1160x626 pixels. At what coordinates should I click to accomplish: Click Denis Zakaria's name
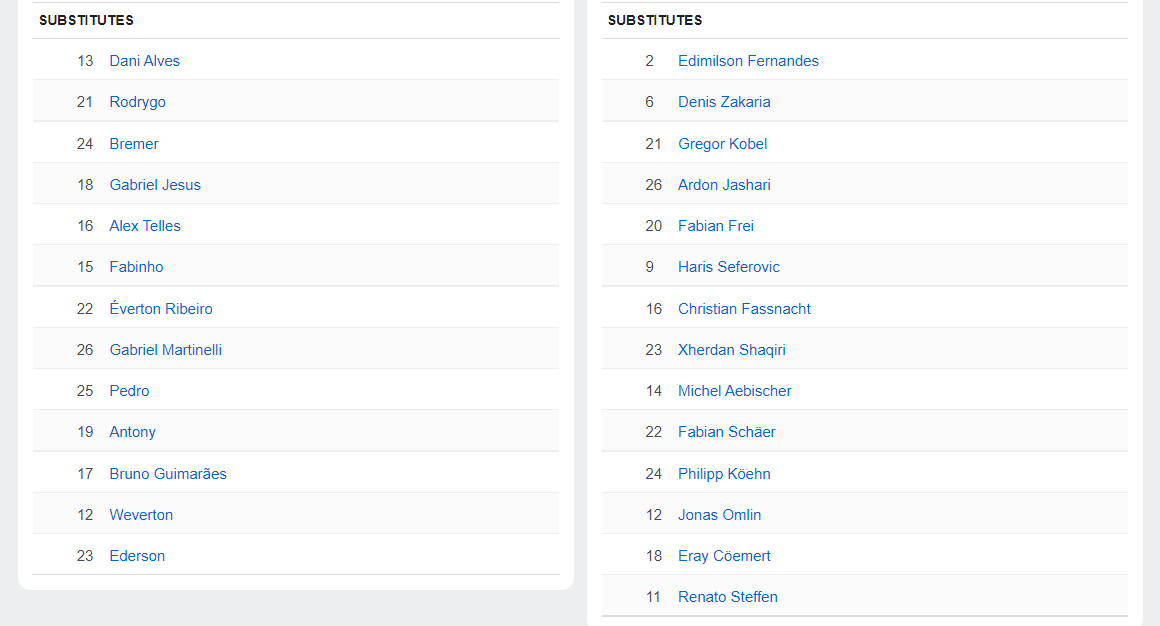(724, 102)
